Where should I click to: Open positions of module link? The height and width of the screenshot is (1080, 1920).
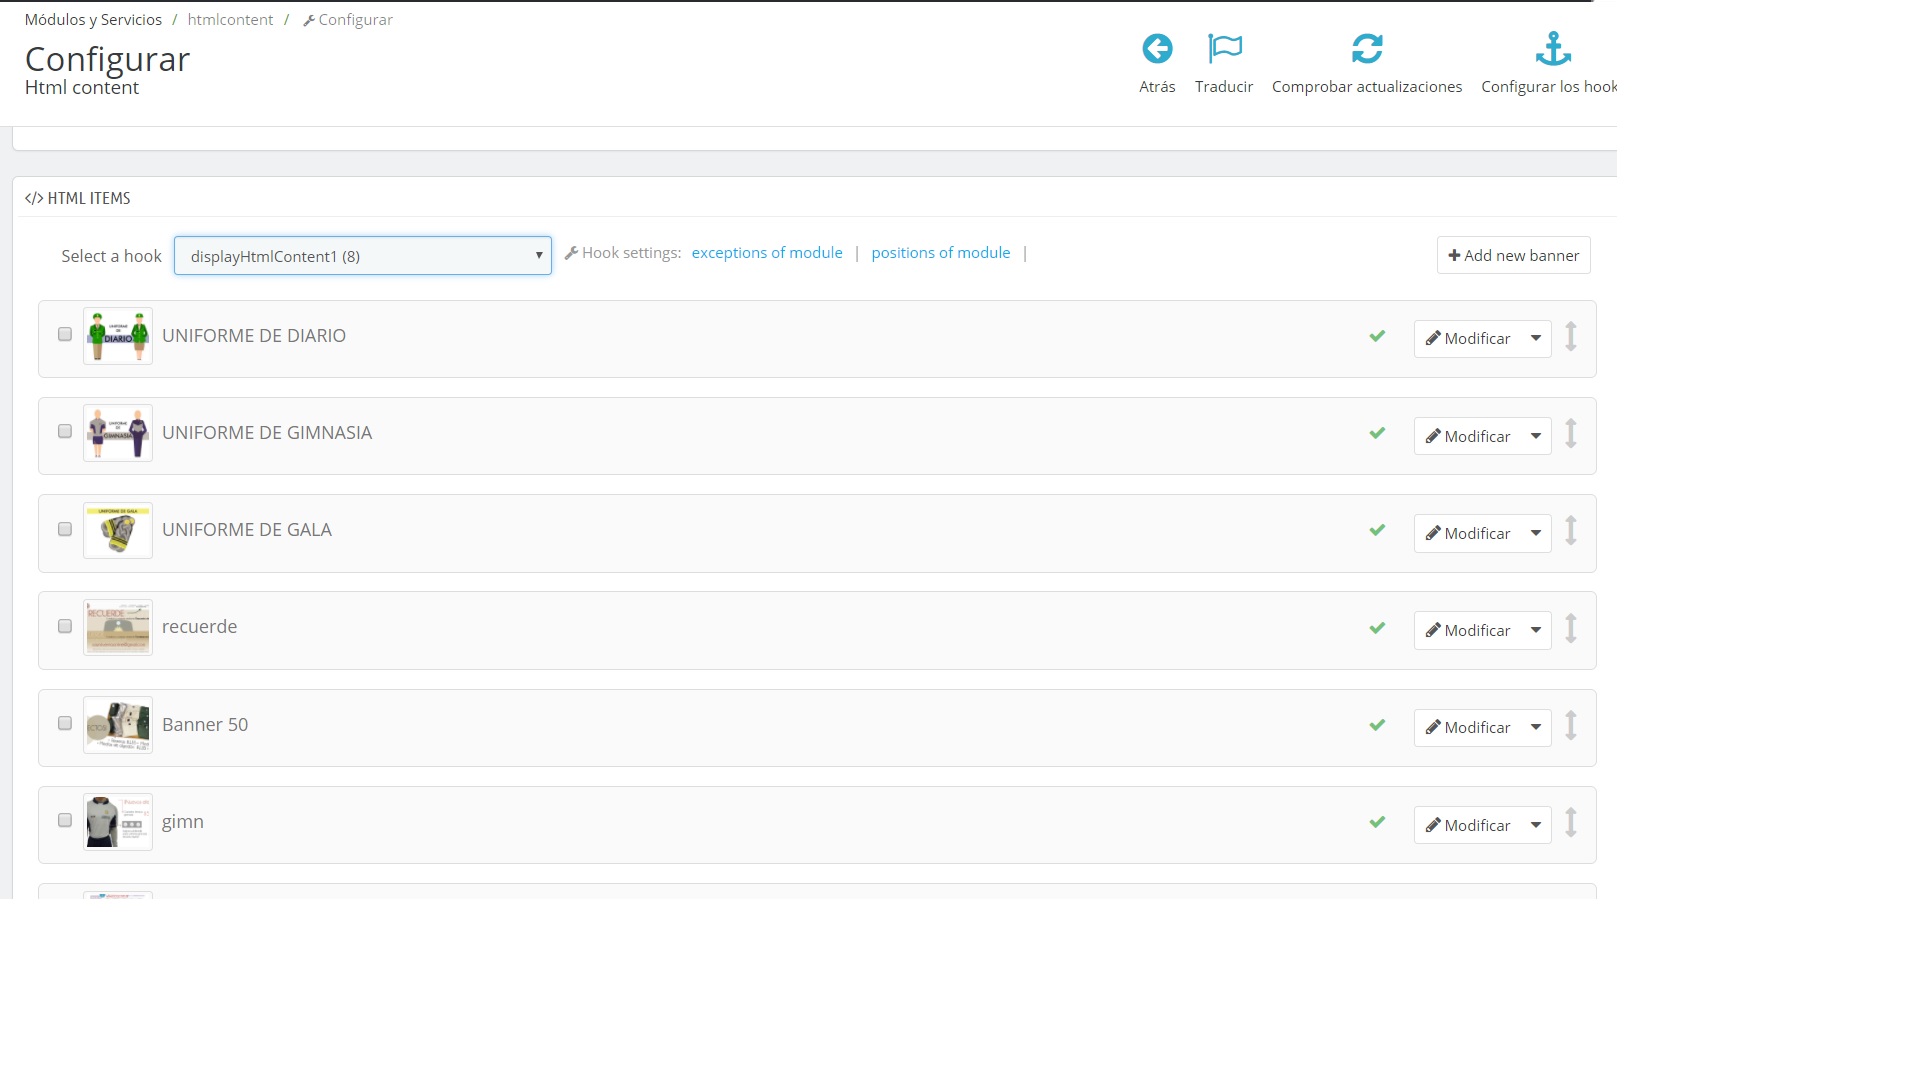coord(940,253)
